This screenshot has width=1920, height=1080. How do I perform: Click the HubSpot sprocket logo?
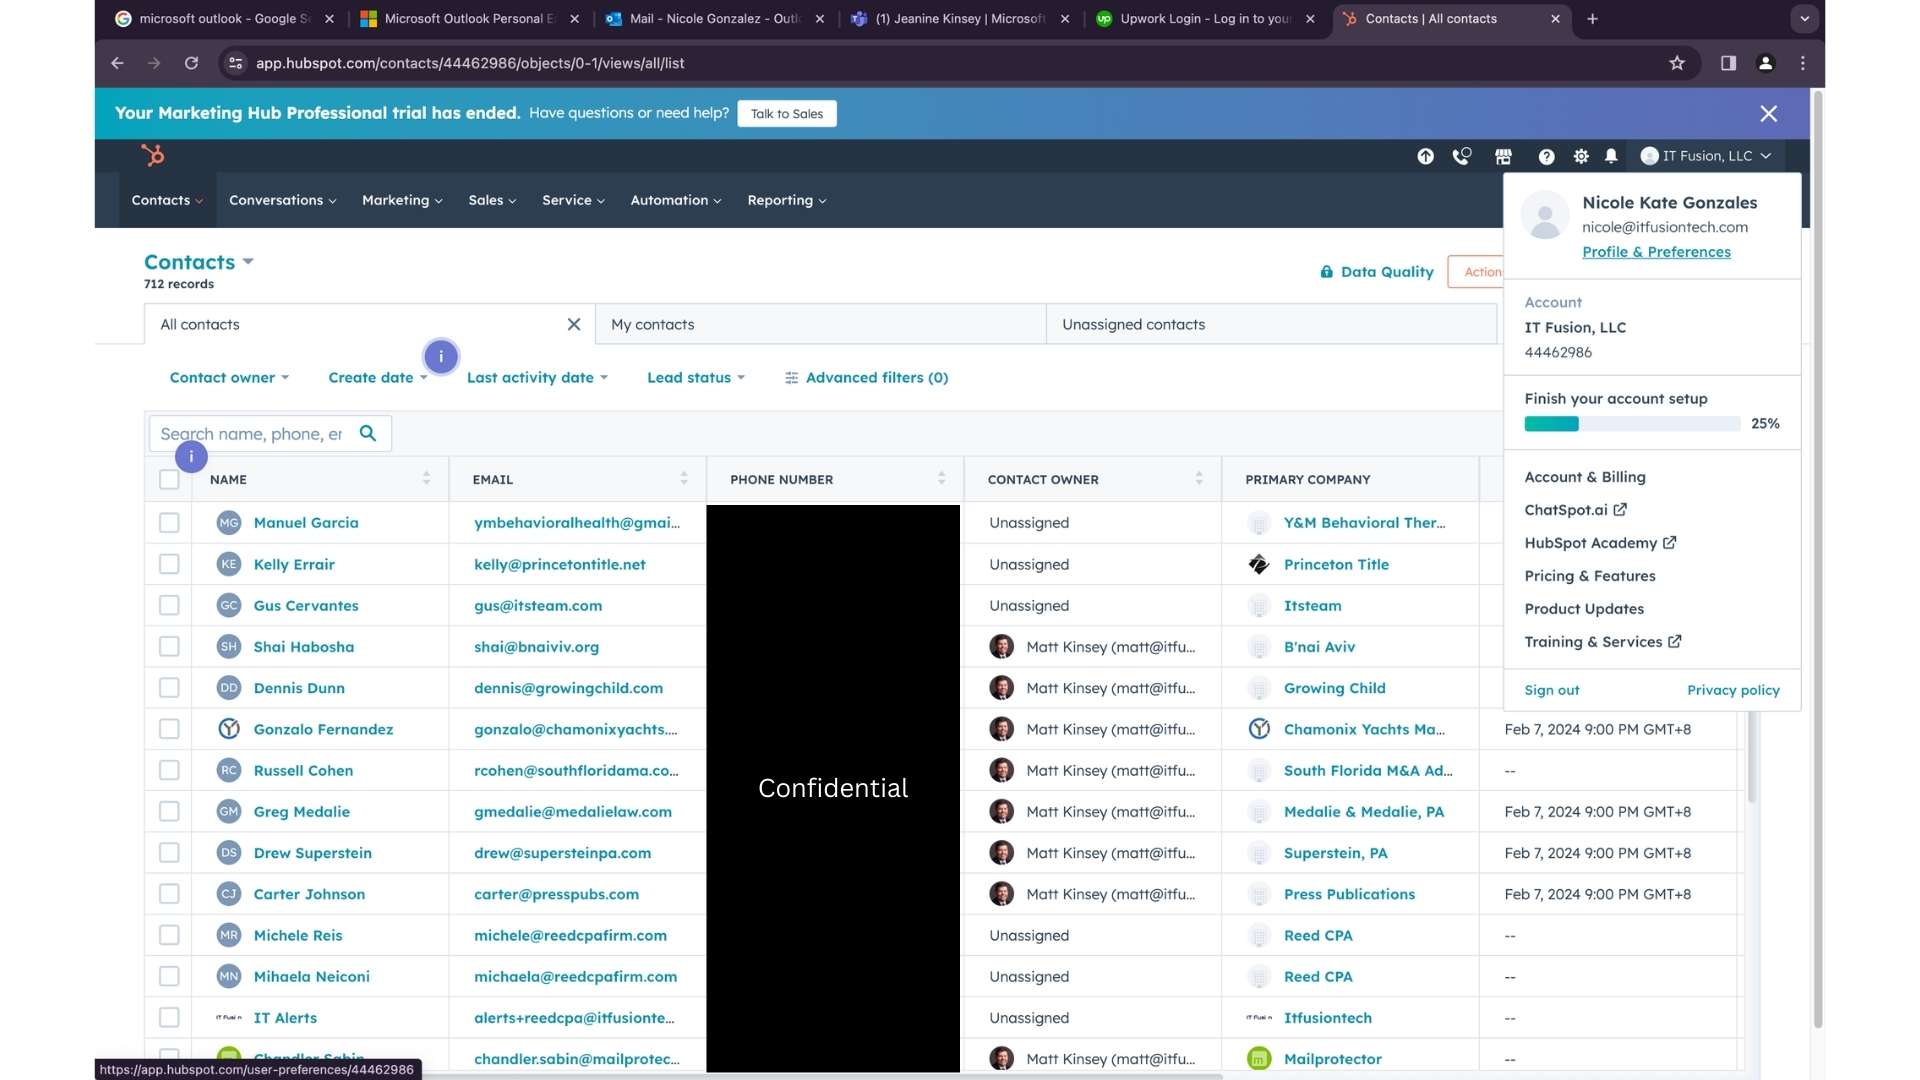pyautogui.click(x=153, y=155)
